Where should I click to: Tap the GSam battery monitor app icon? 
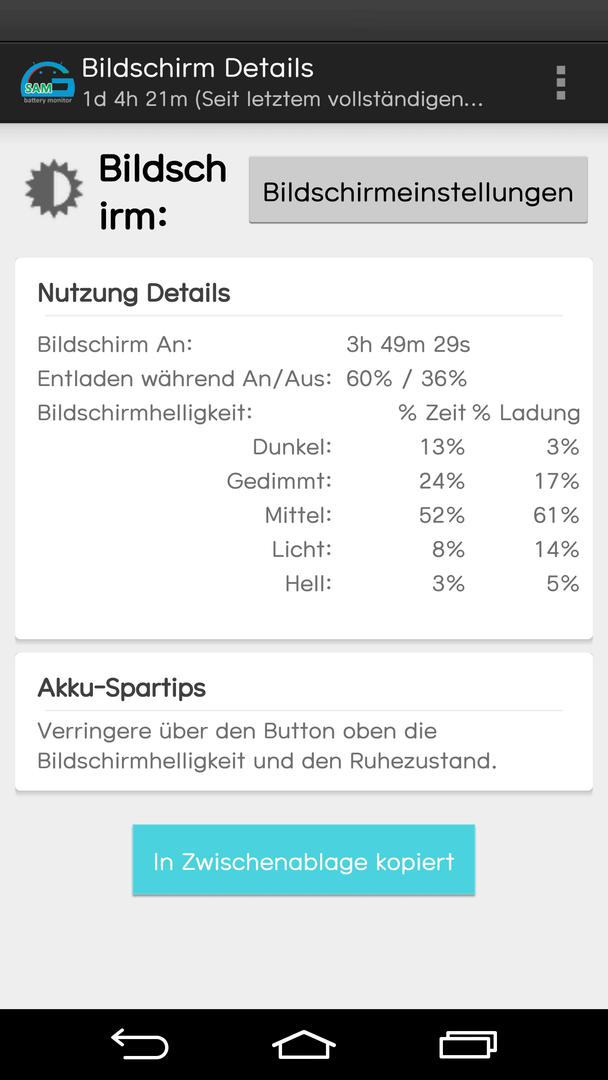[48, 83]
